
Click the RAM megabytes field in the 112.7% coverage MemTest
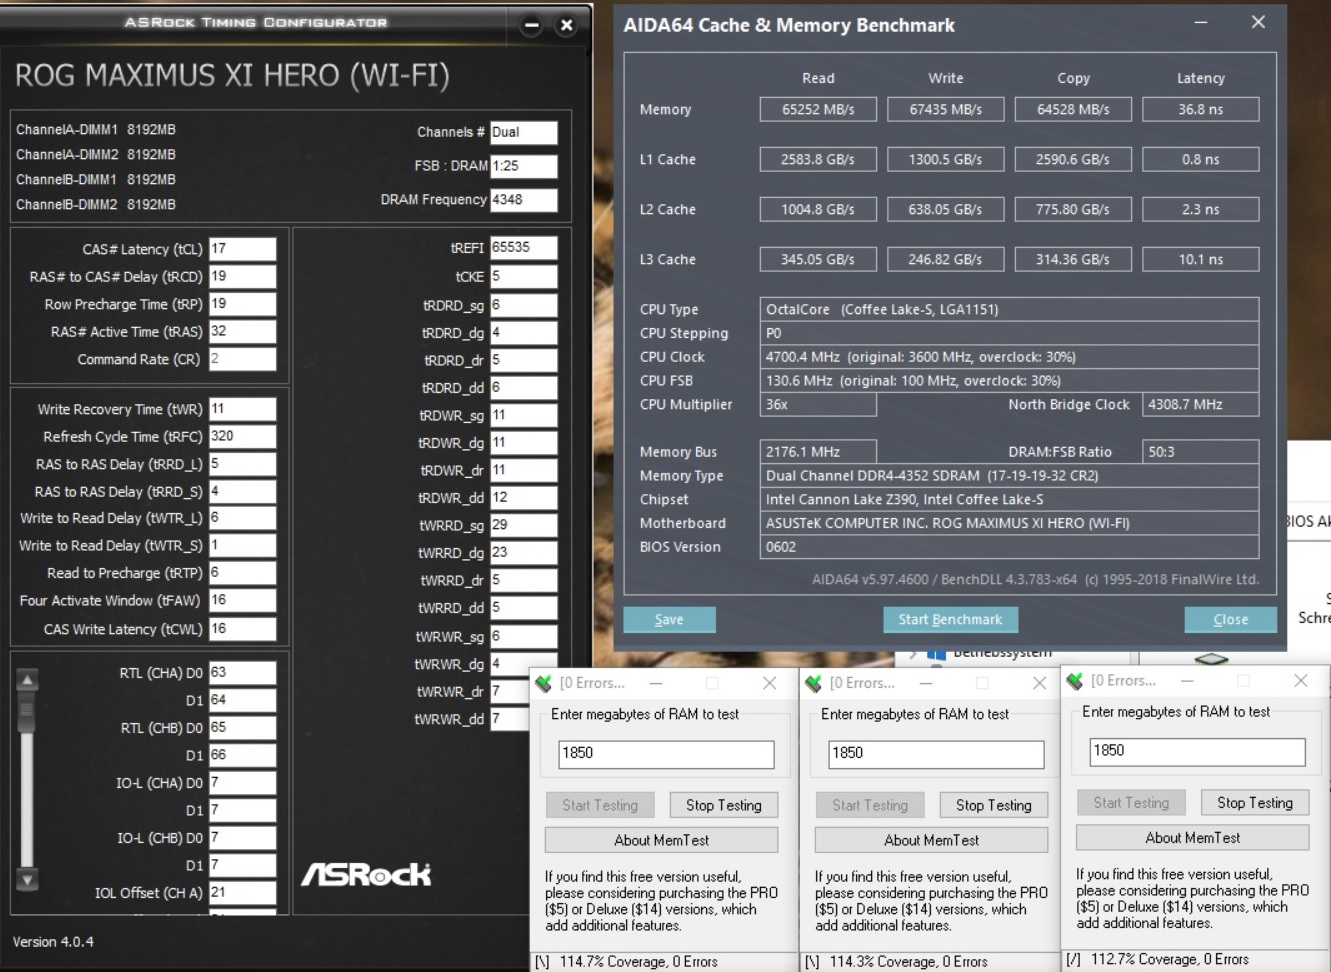(1197, 752)
